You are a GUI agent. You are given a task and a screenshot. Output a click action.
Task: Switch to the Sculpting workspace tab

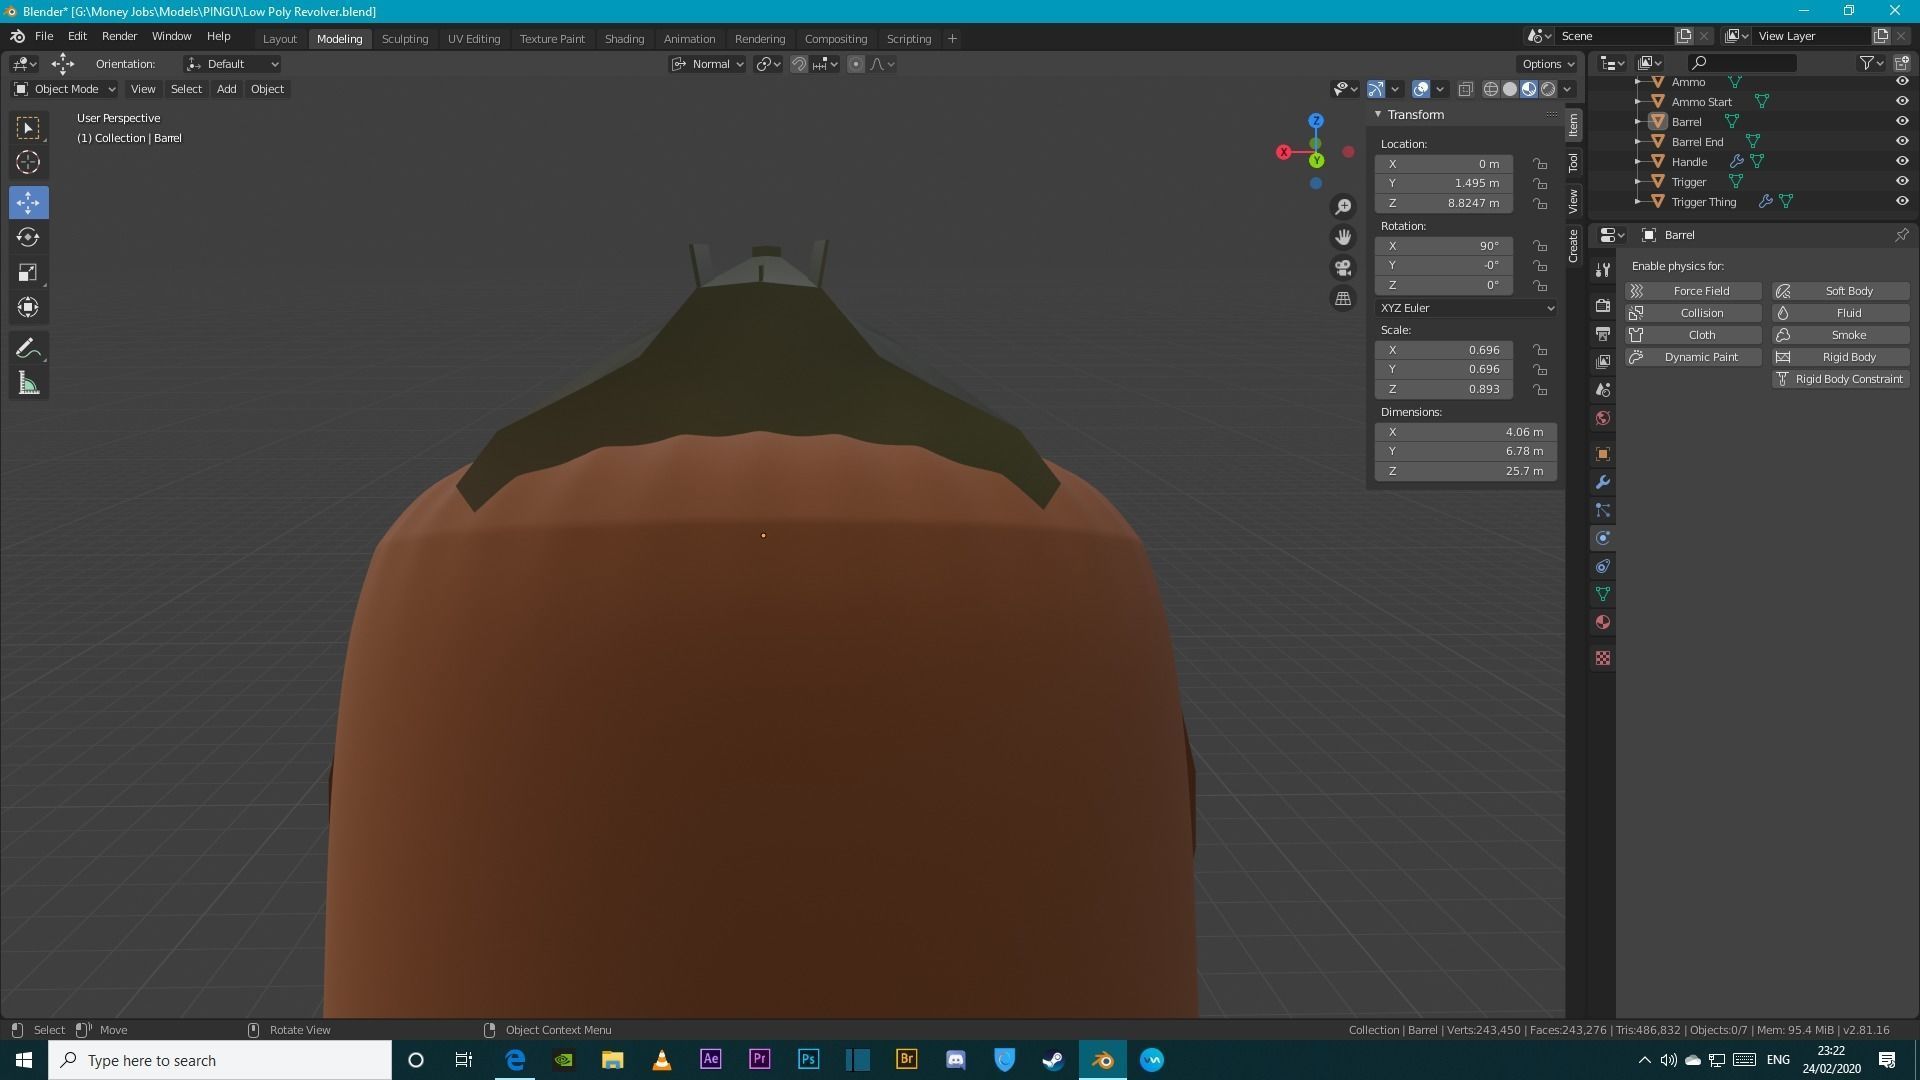click(404, 39)
